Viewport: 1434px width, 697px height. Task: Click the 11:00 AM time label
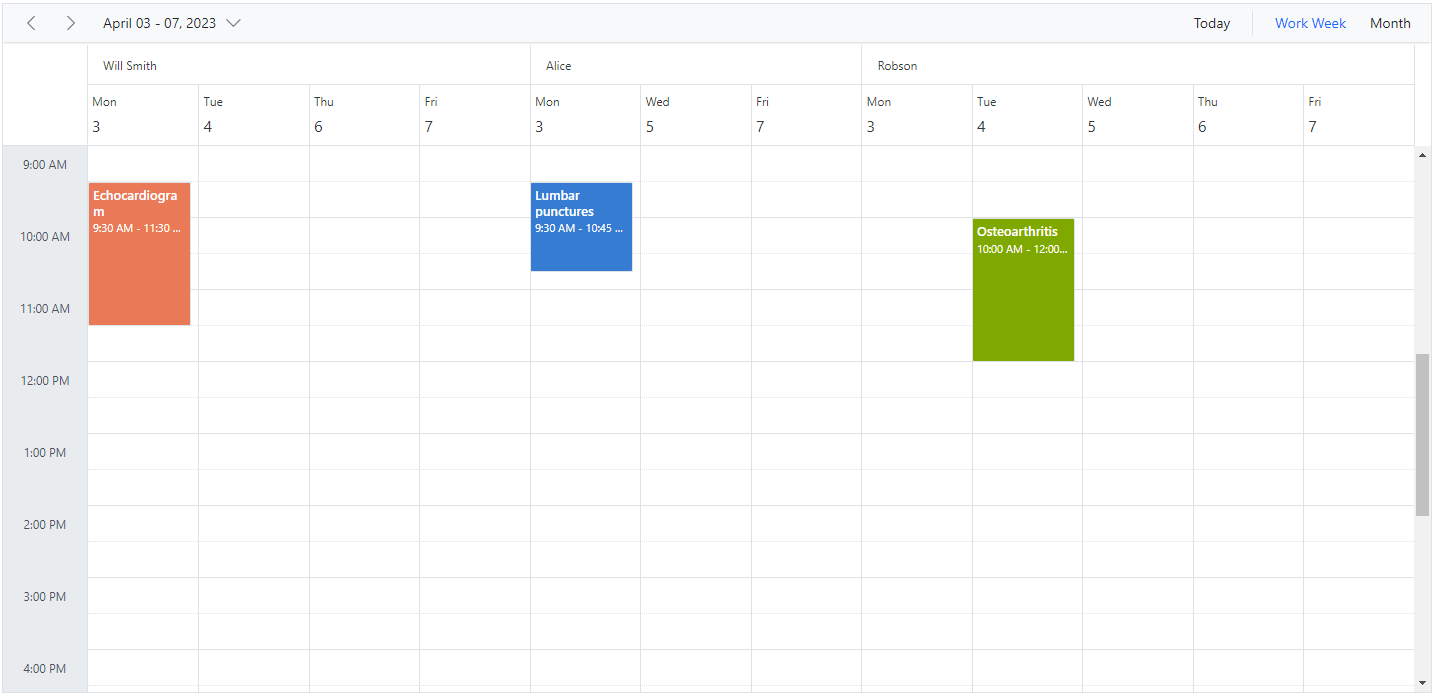coord(45,309)
